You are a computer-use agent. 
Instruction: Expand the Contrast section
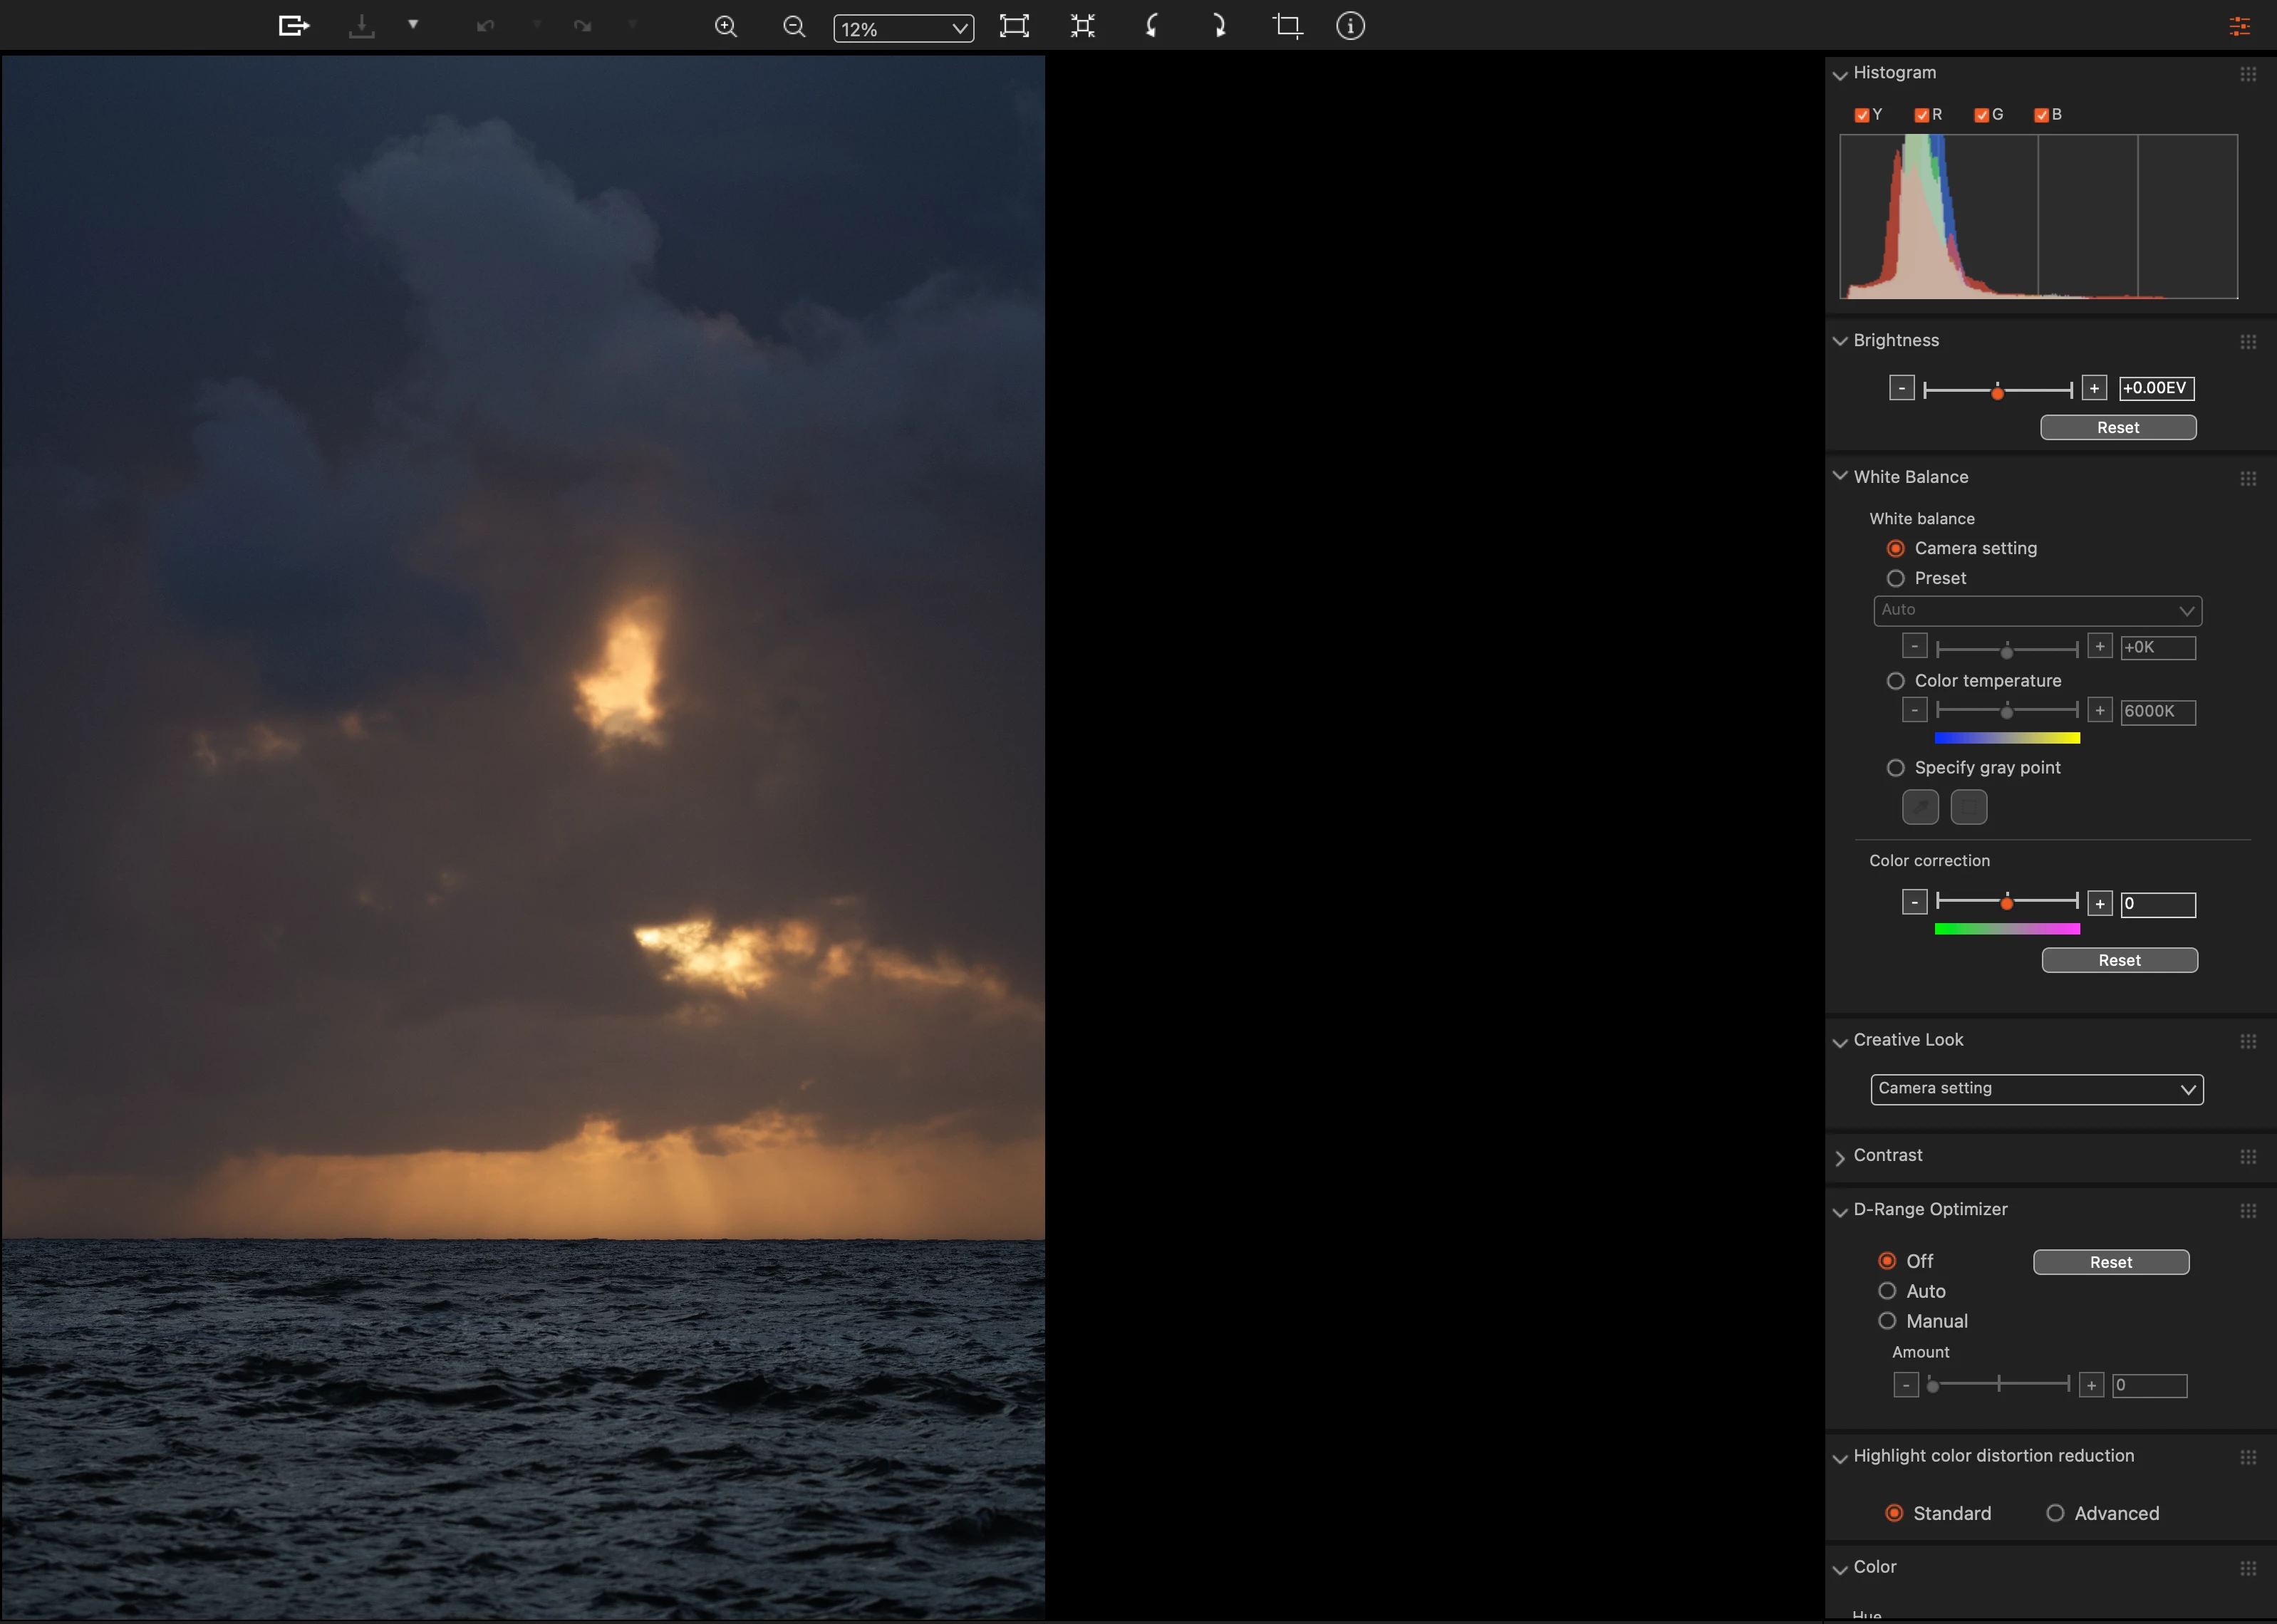pos(1840,1157)
